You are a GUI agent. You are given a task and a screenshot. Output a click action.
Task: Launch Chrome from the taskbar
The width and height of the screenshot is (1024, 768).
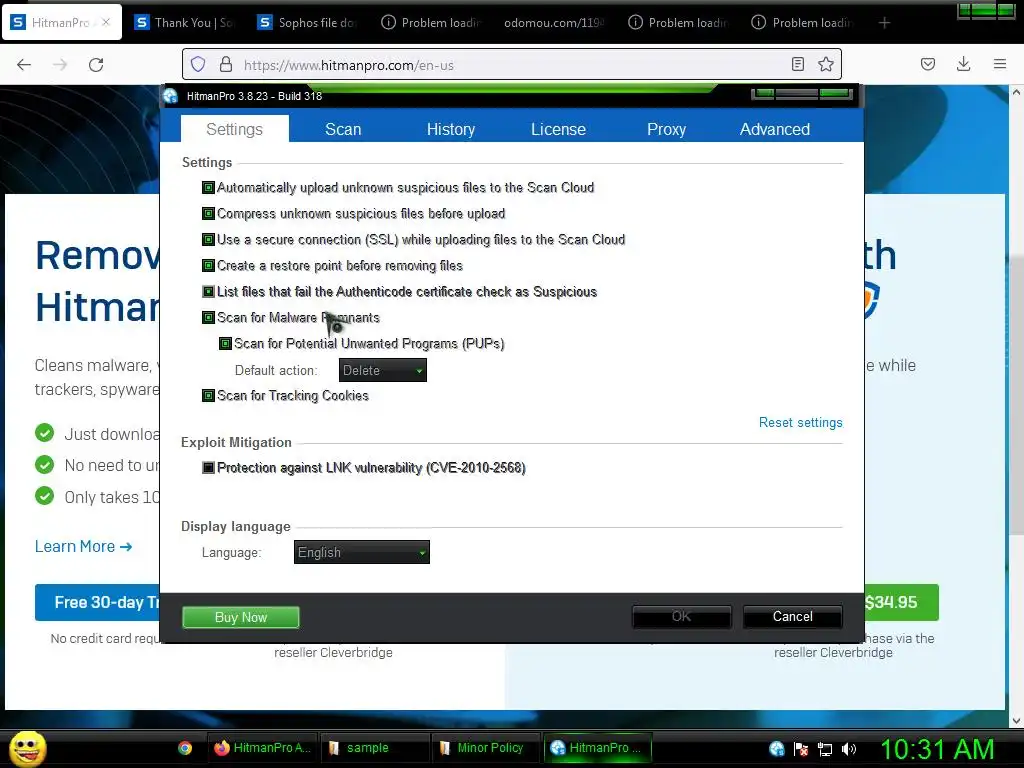pos(185,748)
